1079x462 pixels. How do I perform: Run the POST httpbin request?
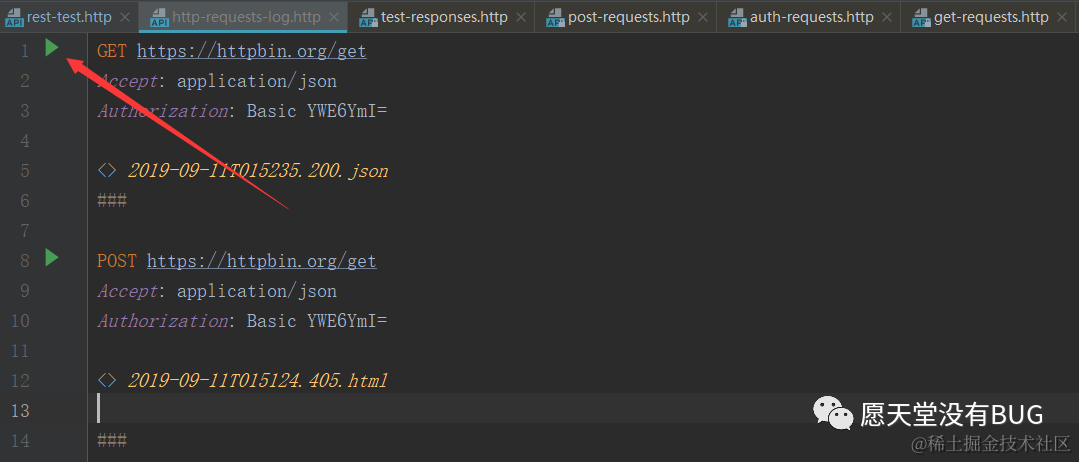click(x=52, y=258)
